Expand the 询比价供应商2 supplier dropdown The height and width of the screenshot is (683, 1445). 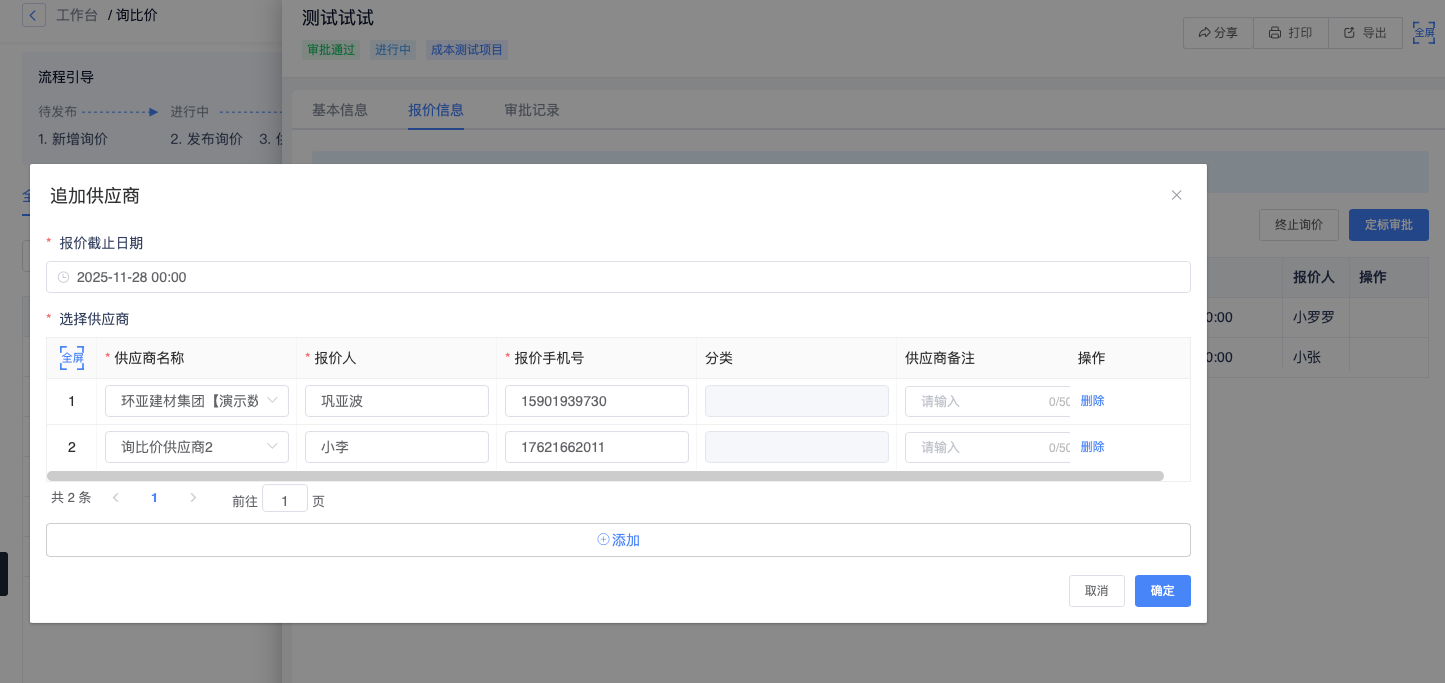tap(197, 447)
